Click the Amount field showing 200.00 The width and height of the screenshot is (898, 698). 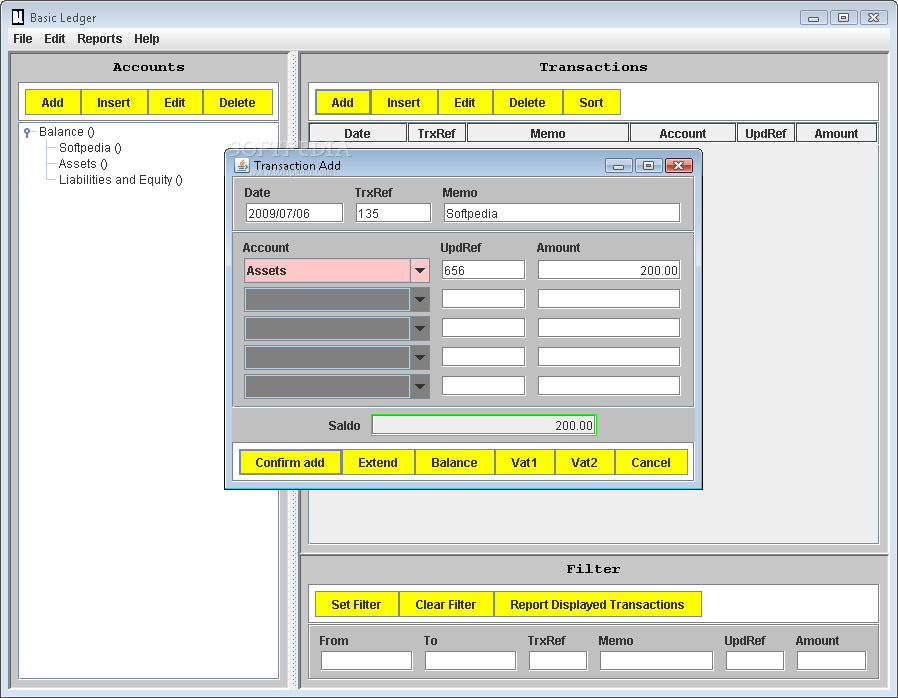pyautogui.click(x=609, y=270)
